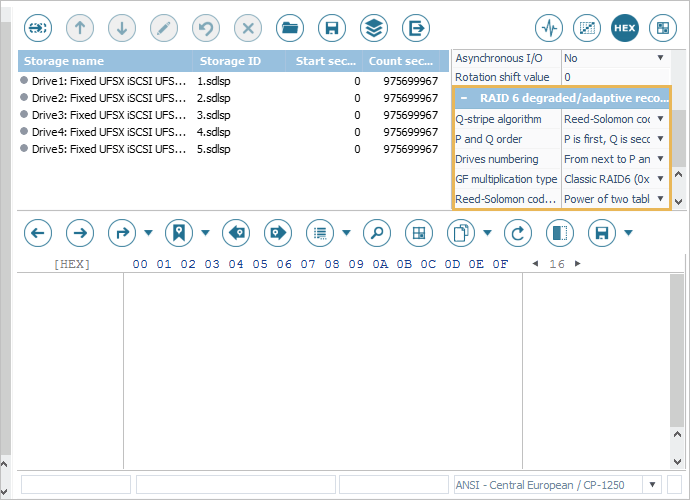The height and width of the screenshot is (500, 690).
Task: Click the search magnifier in hex toolbar
Action: 376,233
